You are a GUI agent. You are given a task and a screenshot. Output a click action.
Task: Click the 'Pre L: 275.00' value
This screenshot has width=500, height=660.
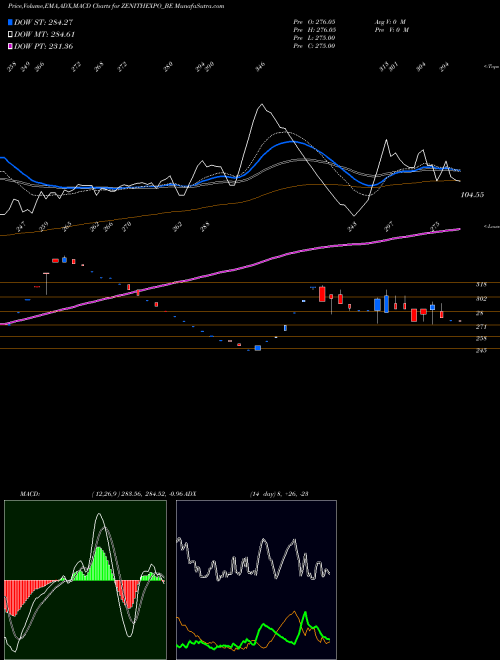click(314, 38)
